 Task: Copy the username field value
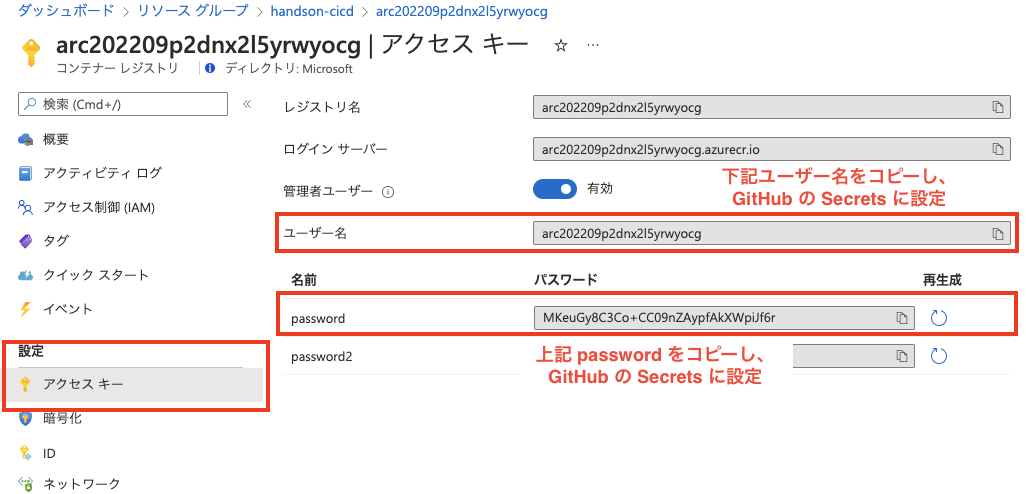[997, 234]
